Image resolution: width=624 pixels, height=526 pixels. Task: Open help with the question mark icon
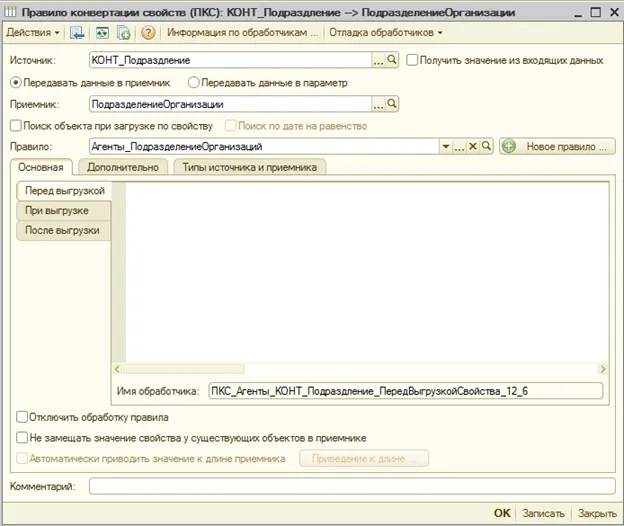(148, 33)
